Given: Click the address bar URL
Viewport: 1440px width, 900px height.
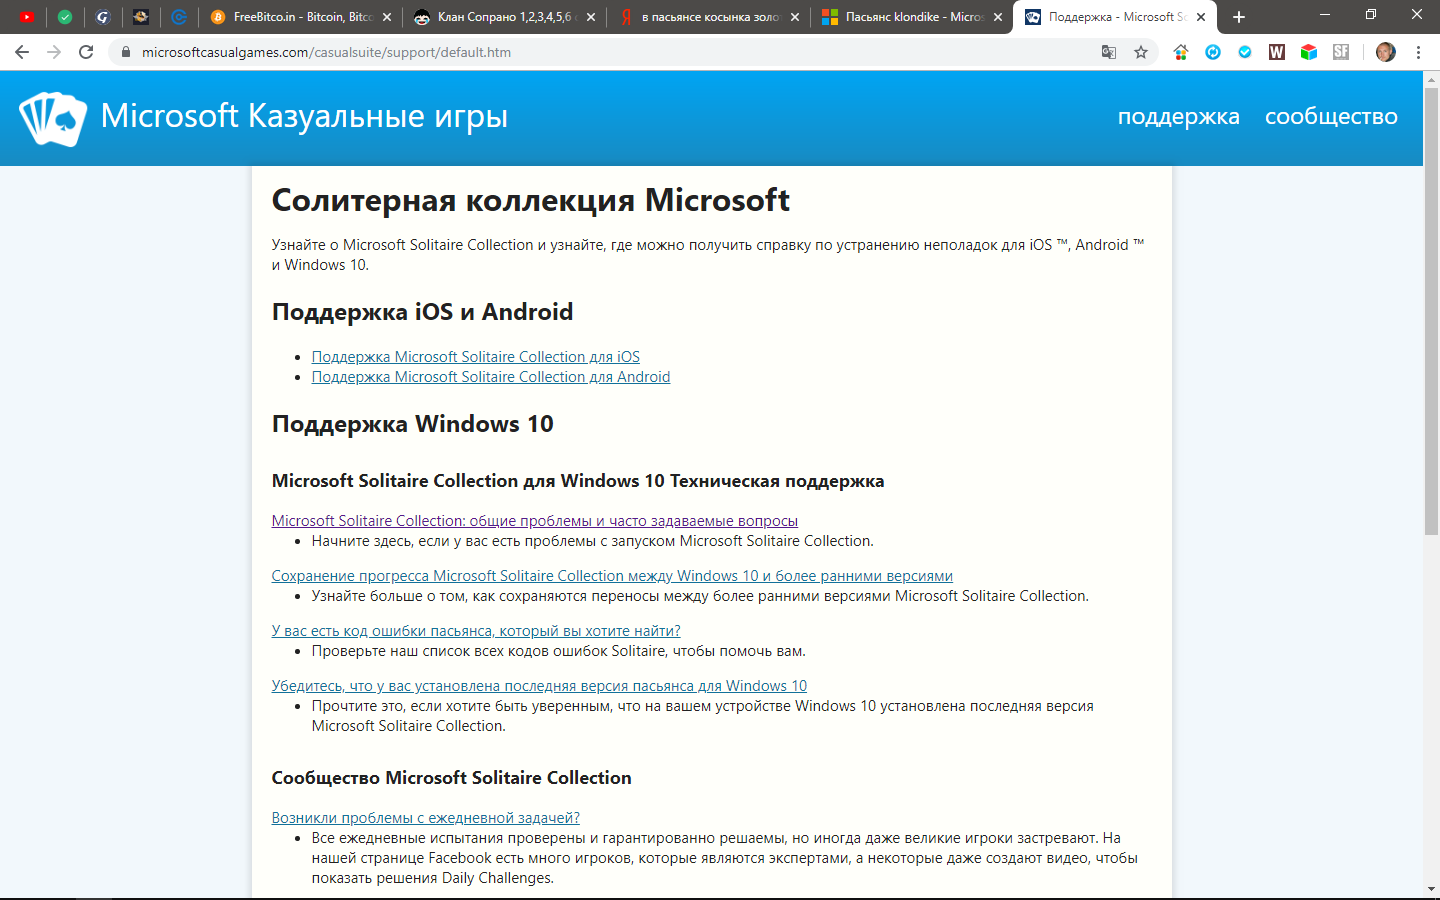Looking at the screenshot, I should 326,52.
